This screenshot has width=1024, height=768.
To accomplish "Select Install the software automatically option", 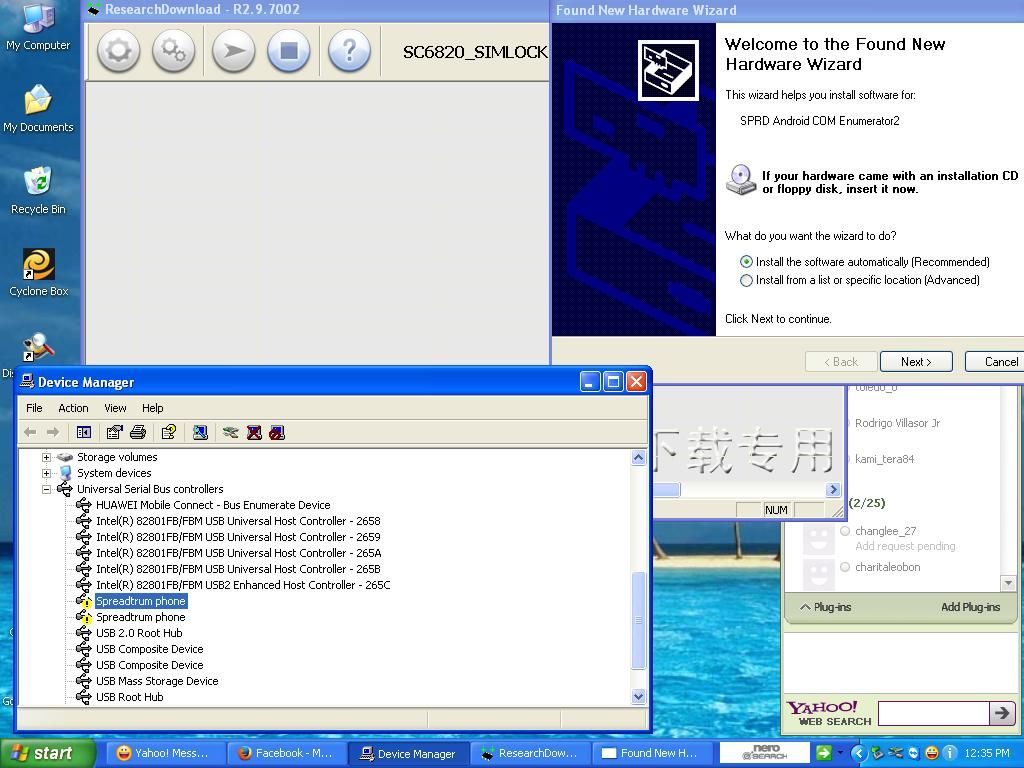I will [x=746, y=262].
